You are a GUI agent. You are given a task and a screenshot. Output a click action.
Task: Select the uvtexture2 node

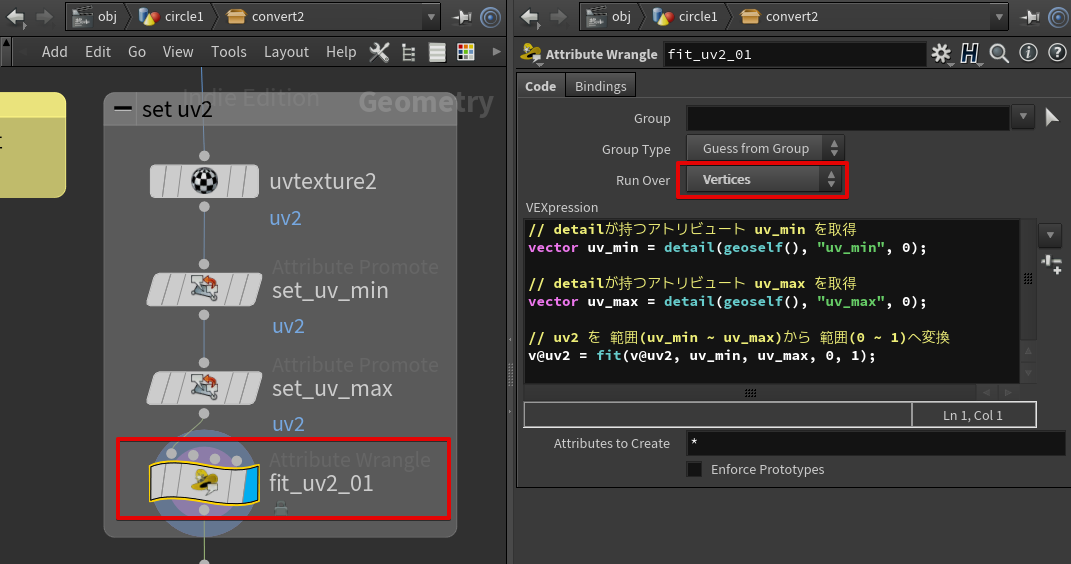coord(204,181)
